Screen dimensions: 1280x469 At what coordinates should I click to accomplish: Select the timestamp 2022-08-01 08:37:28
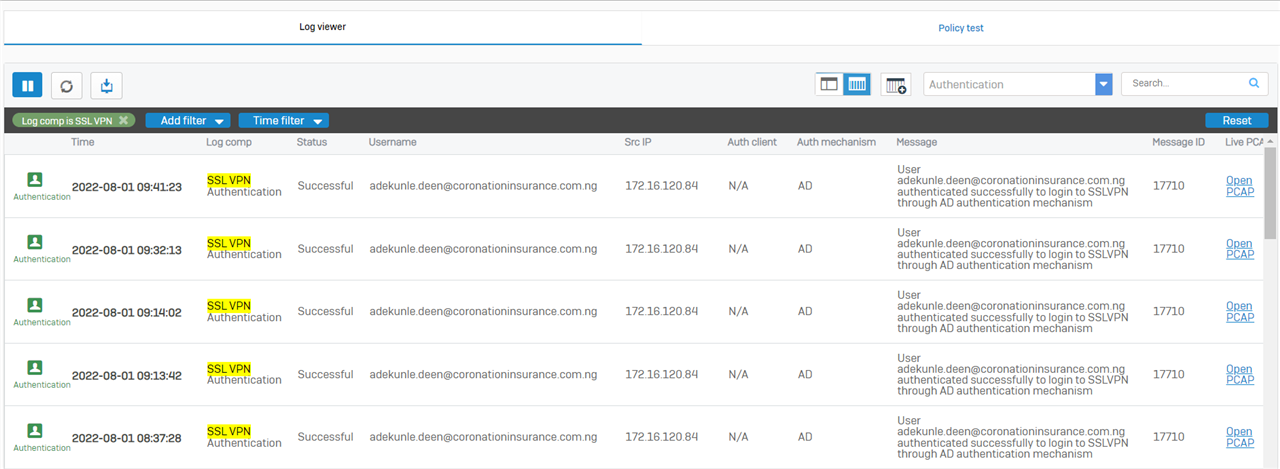point(127,438)
